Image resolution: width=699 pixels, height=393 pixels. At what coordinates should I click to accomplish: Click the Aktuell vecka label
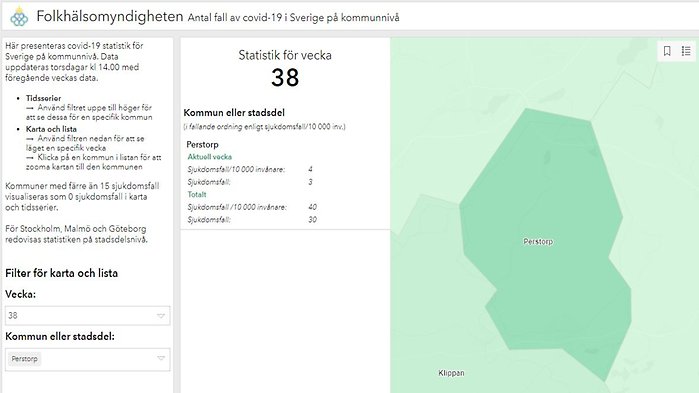210,157
